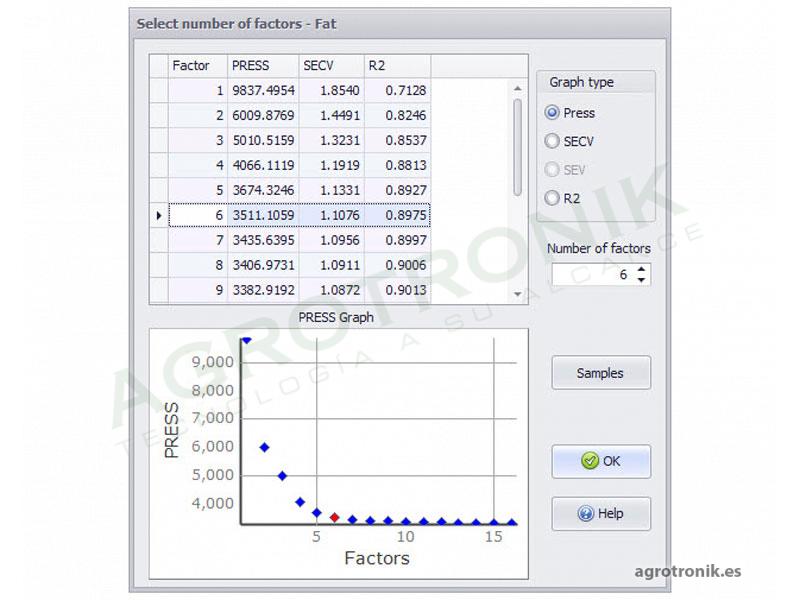Confirm selection with the OK button

(600, 462)
